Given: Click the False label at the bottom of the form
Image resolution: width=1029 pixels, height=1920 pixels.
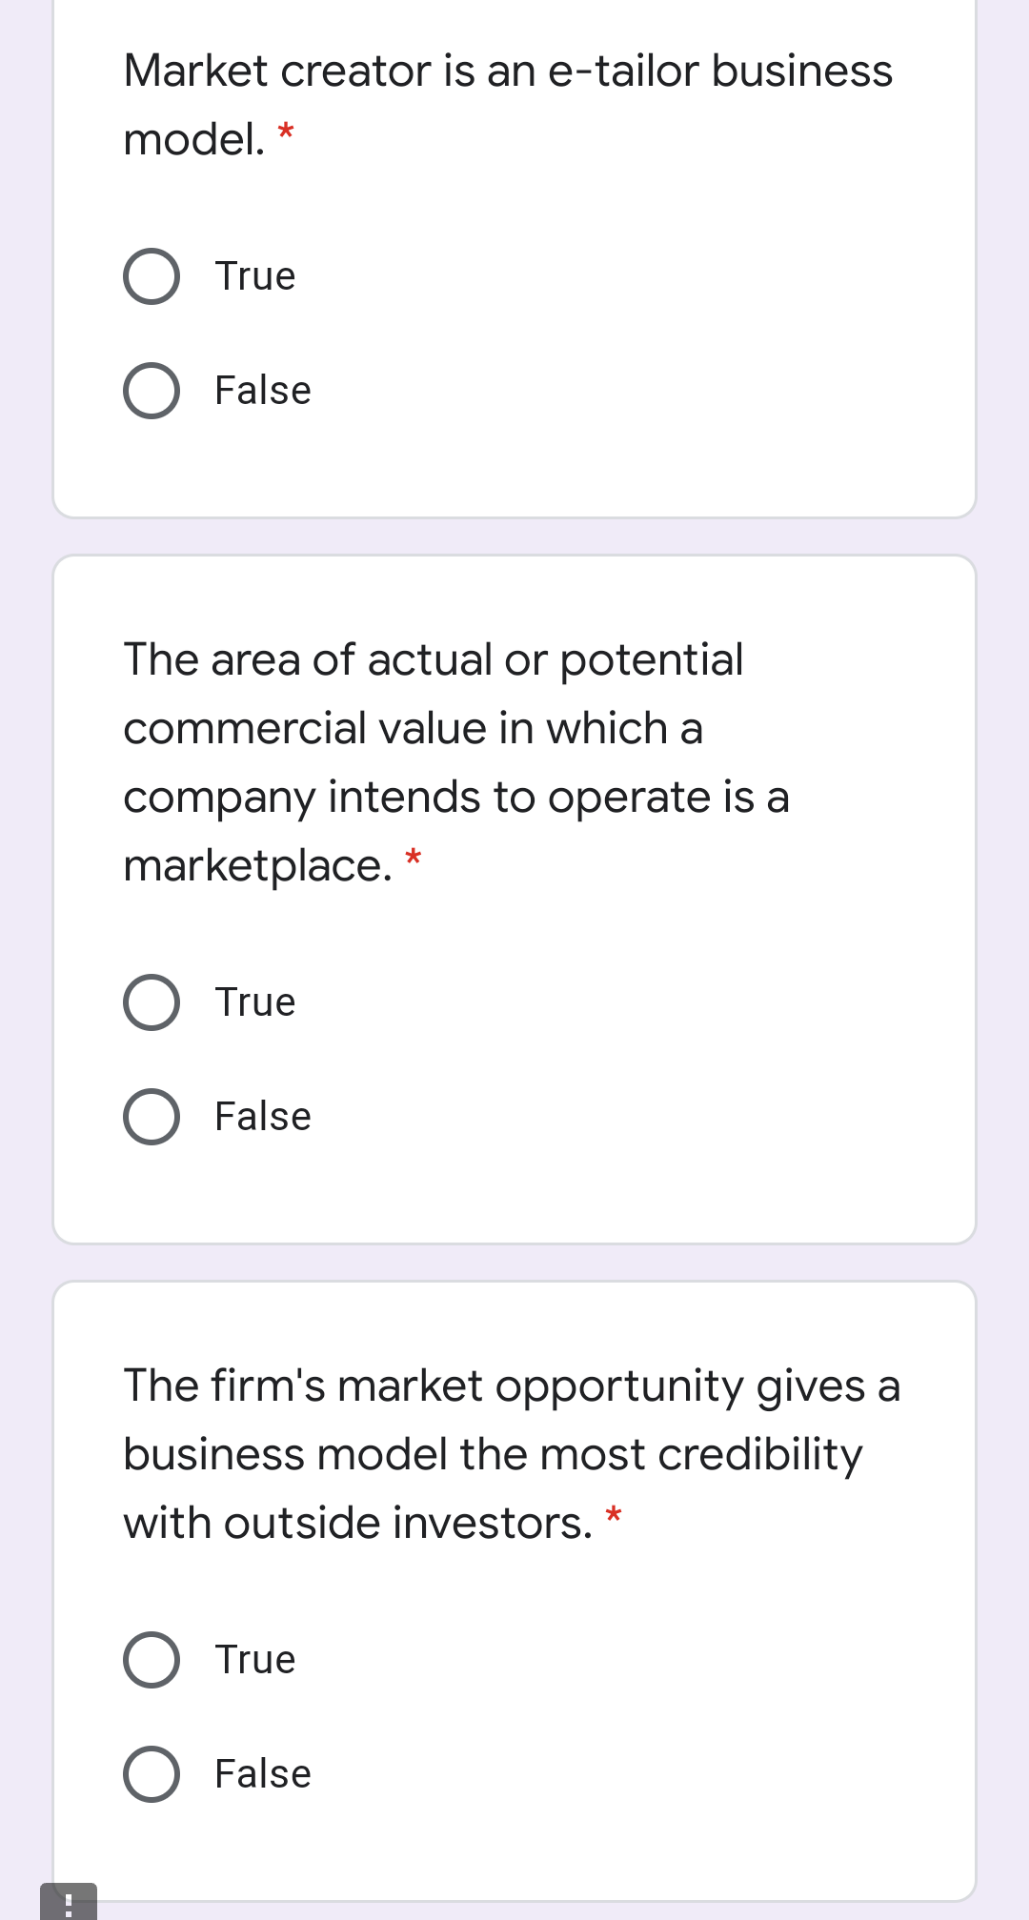Looking at the screenshot, I should (x=261, y=1772).
